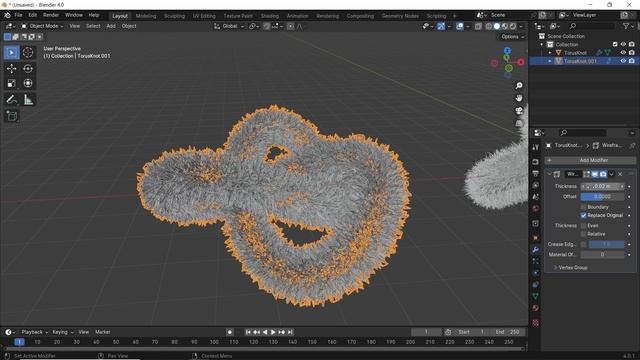Click the Add Modifier button

(590, 160)
